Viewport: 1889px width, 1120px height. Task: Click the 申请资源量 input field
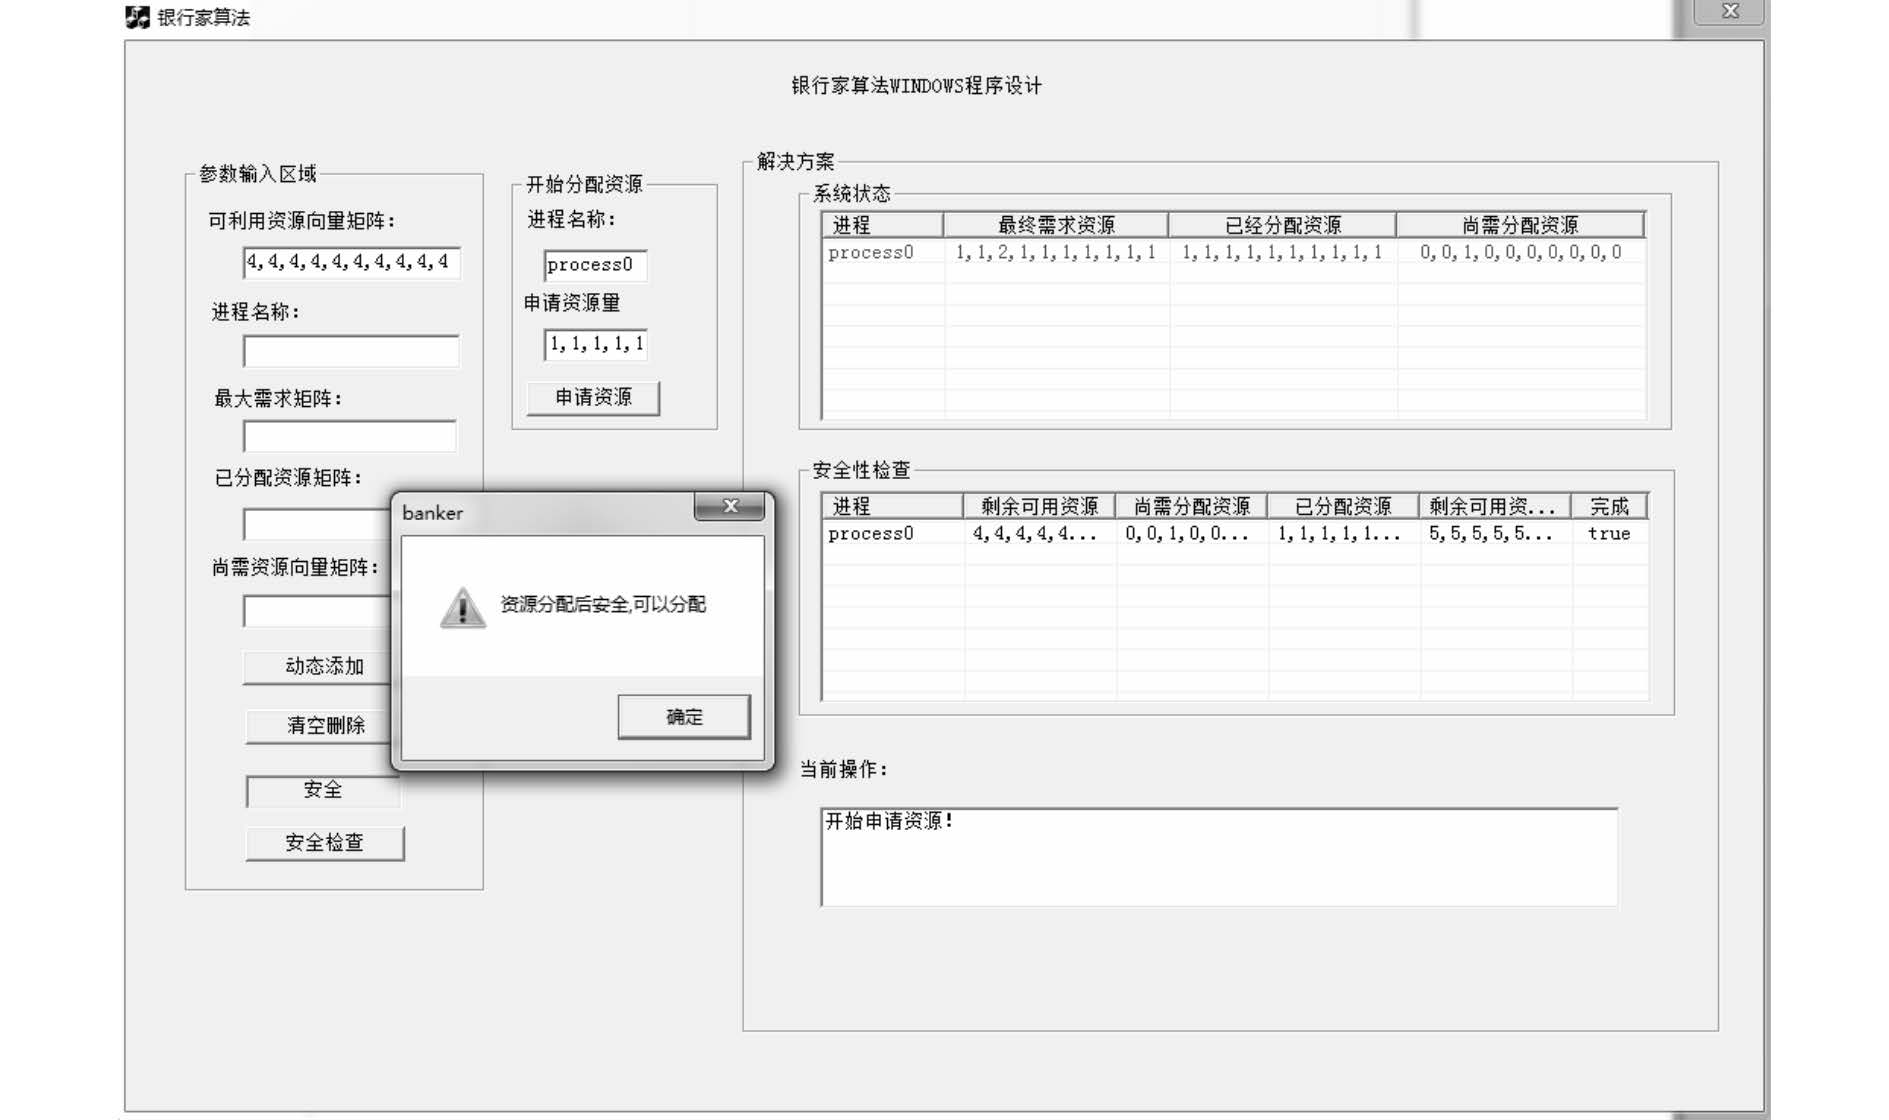[x=594, y=344]
